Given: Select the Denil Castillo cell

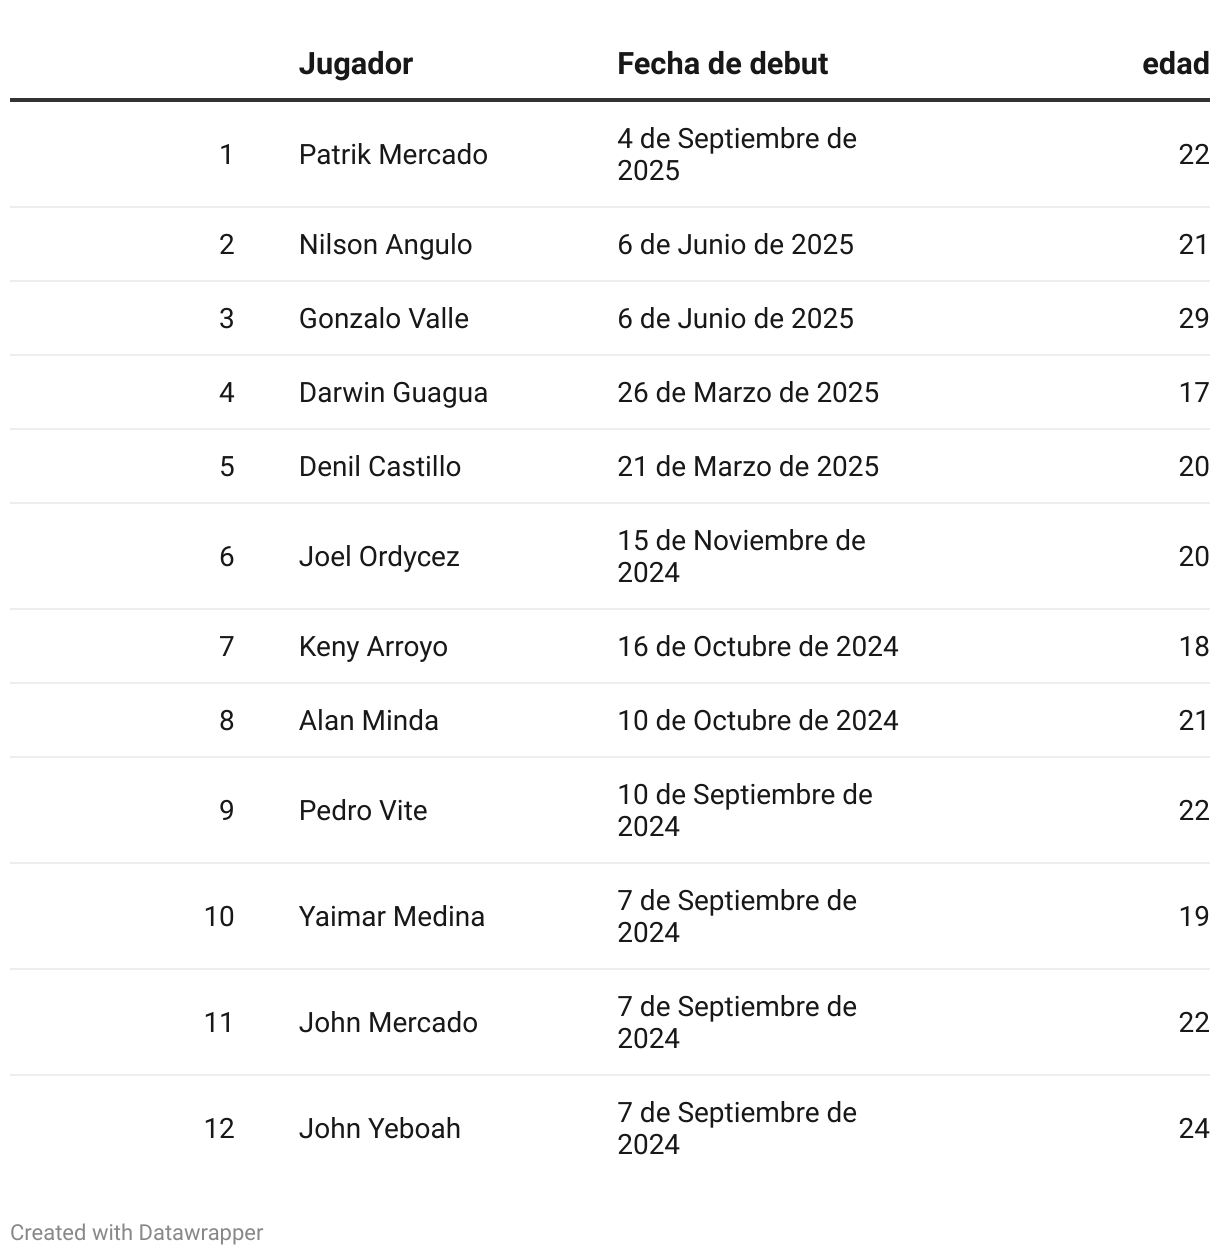Looking at the screenshot, I should [380, 467].
